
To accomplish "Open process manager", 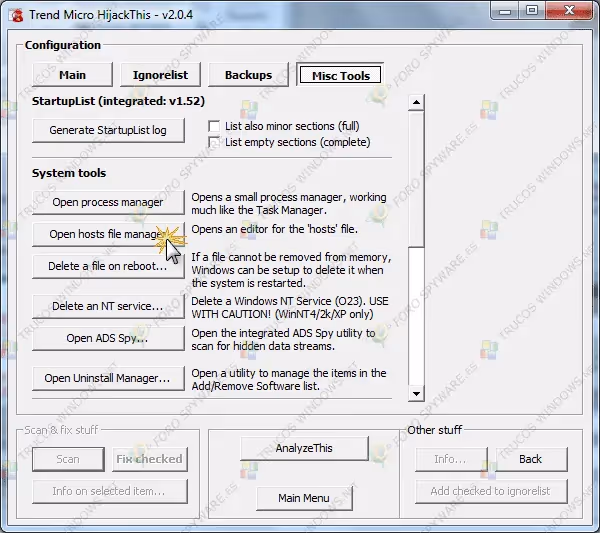I will coord(108,202).
